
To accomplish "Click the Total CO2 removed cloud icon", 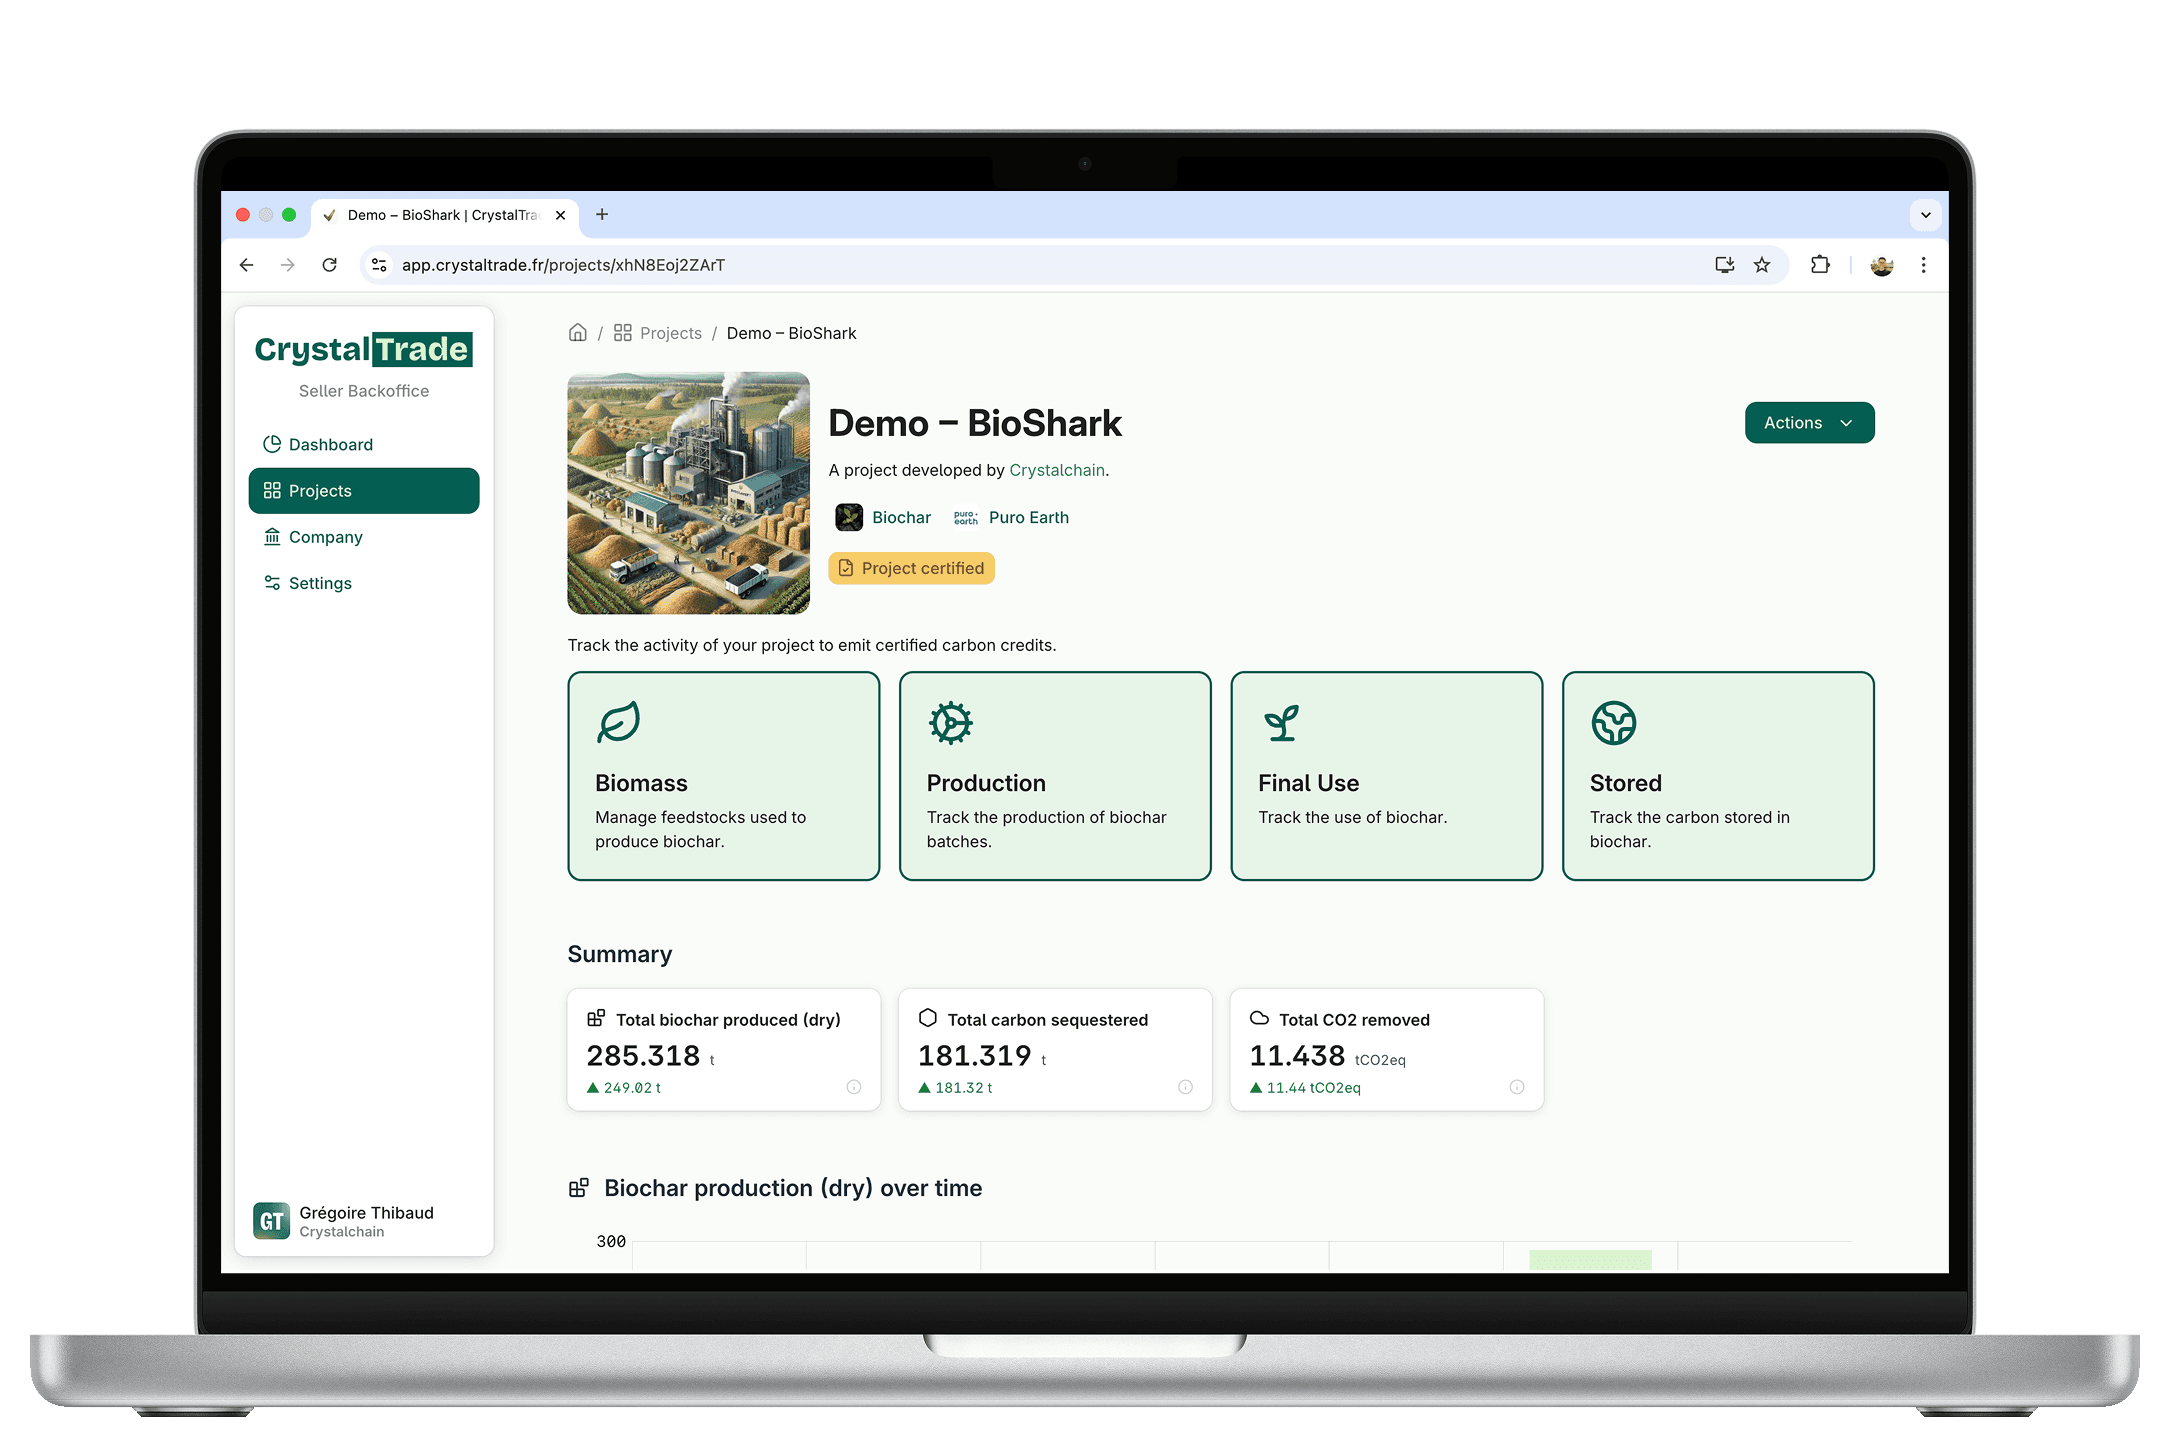I will coord(1259,1018).
